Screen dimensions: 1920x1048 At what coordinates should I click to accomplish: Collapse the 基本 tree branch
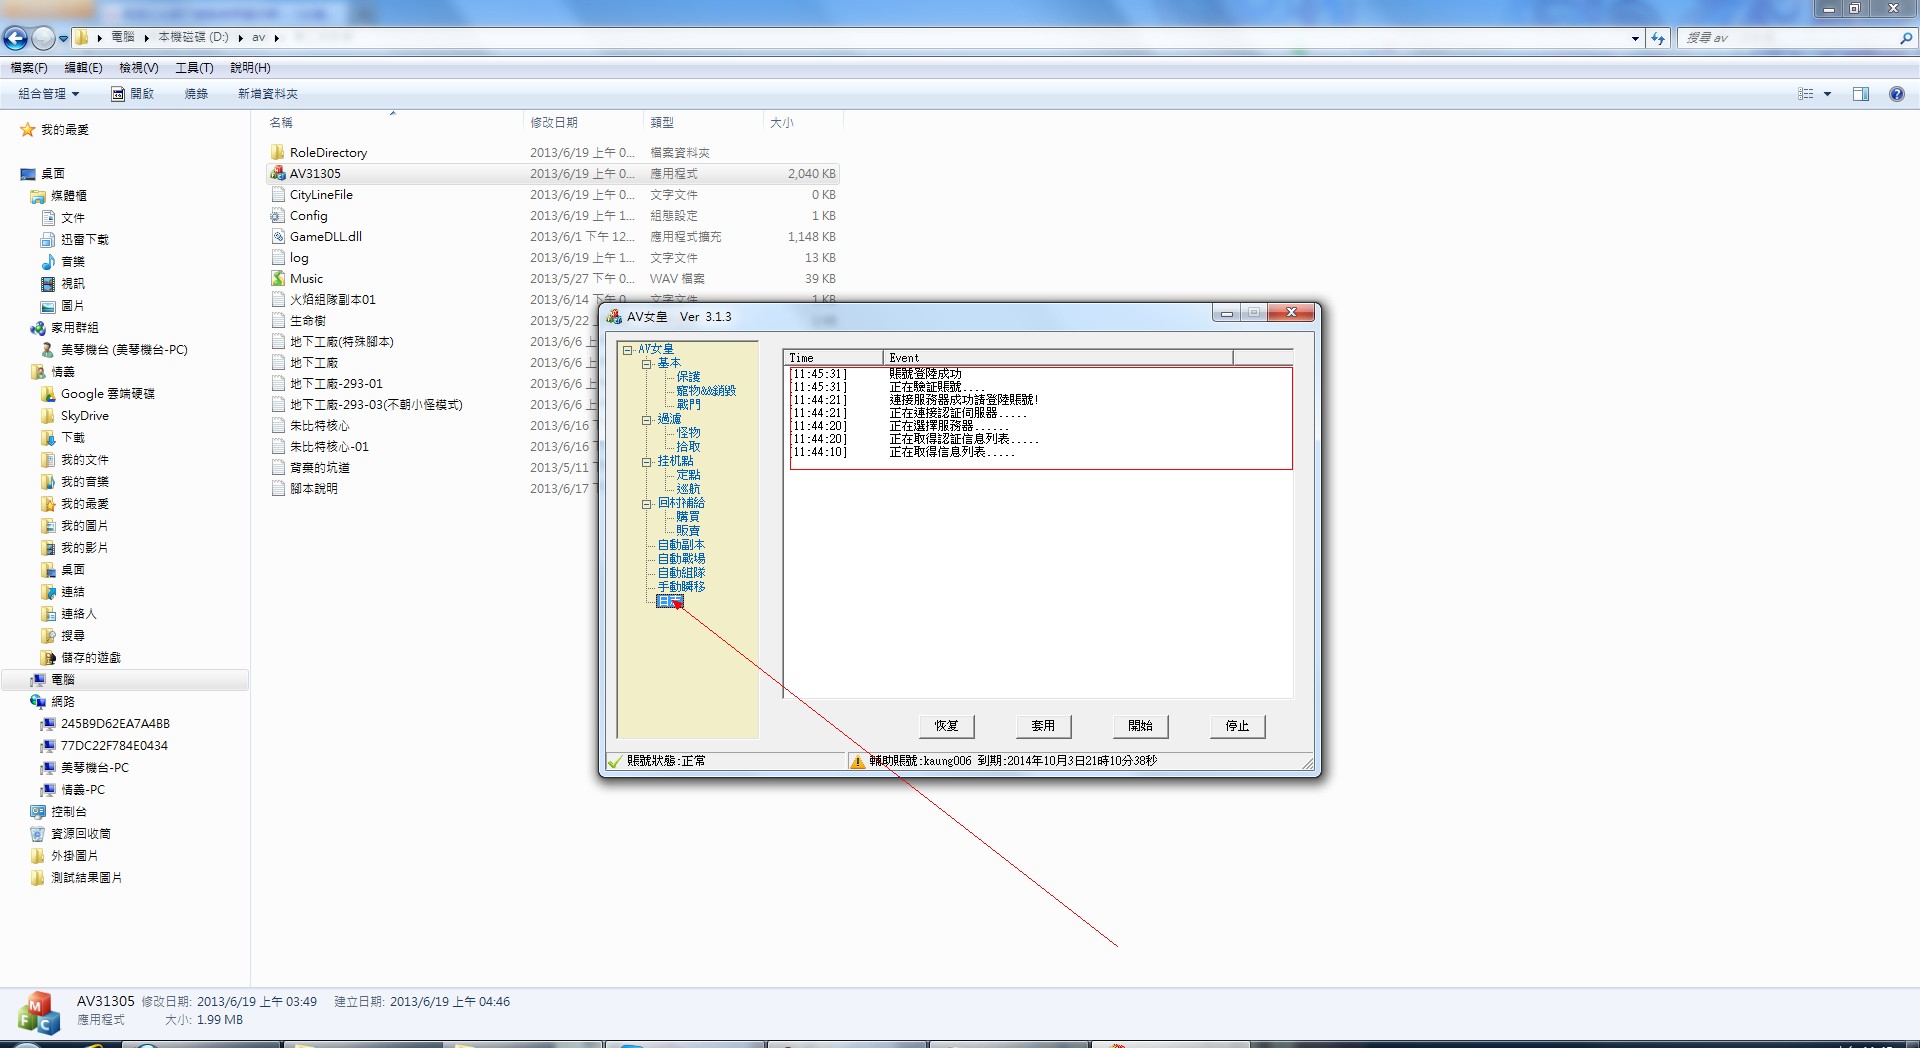point(646,364)
